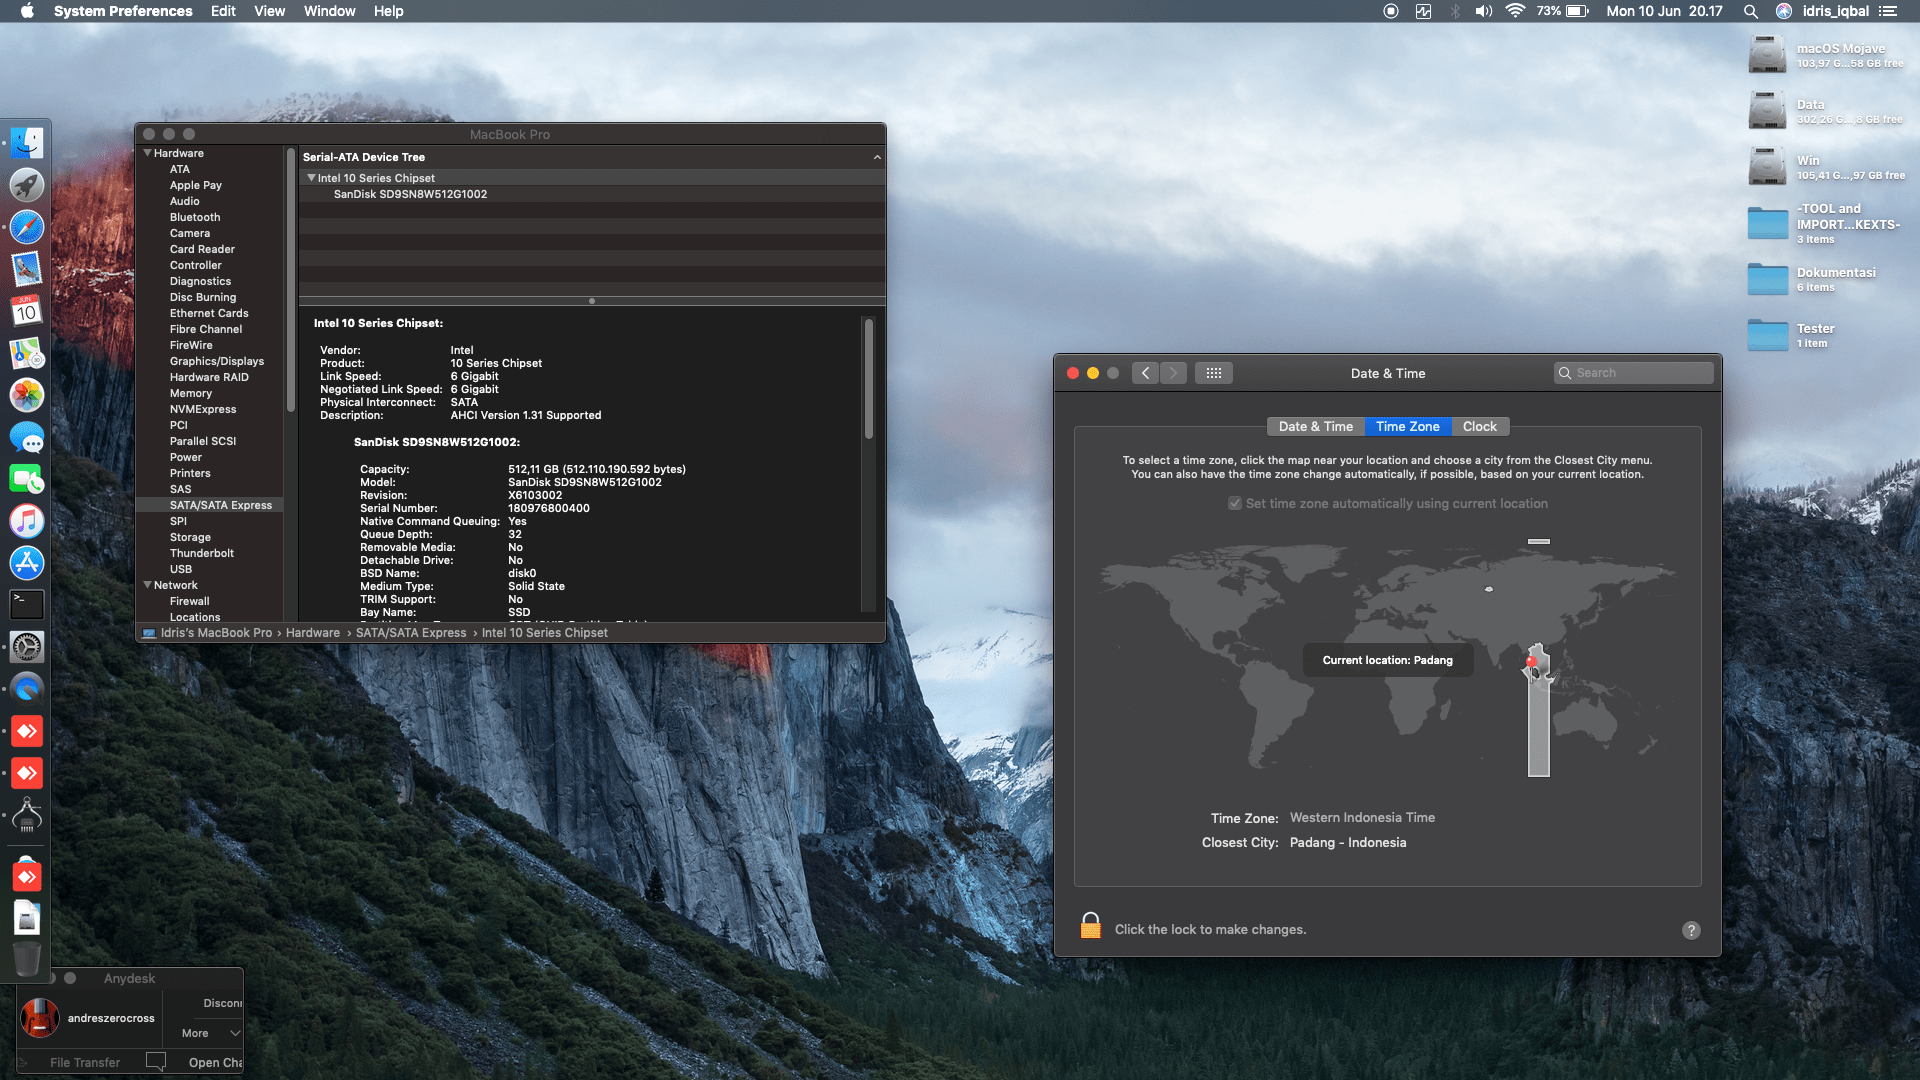Click the show-all grid icon in Date & Time

1213,373
